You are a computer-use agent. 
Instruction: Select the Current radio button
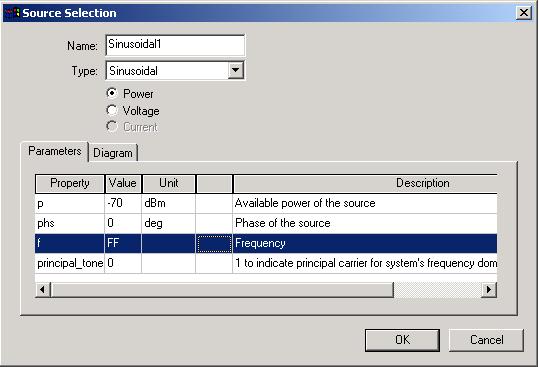click(112, 127)
